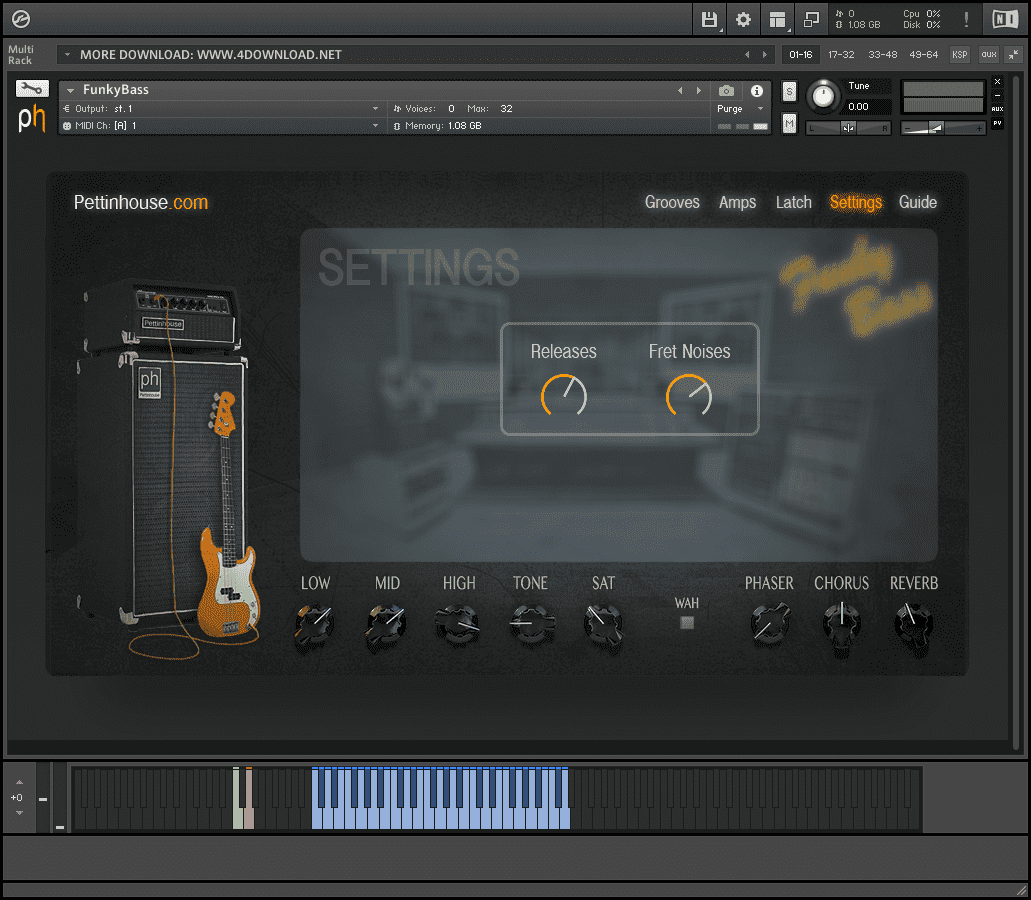Screen dimensions: 1031x900
Task: Toggle KSP multi script panel
Action: (x=959, y=55)
